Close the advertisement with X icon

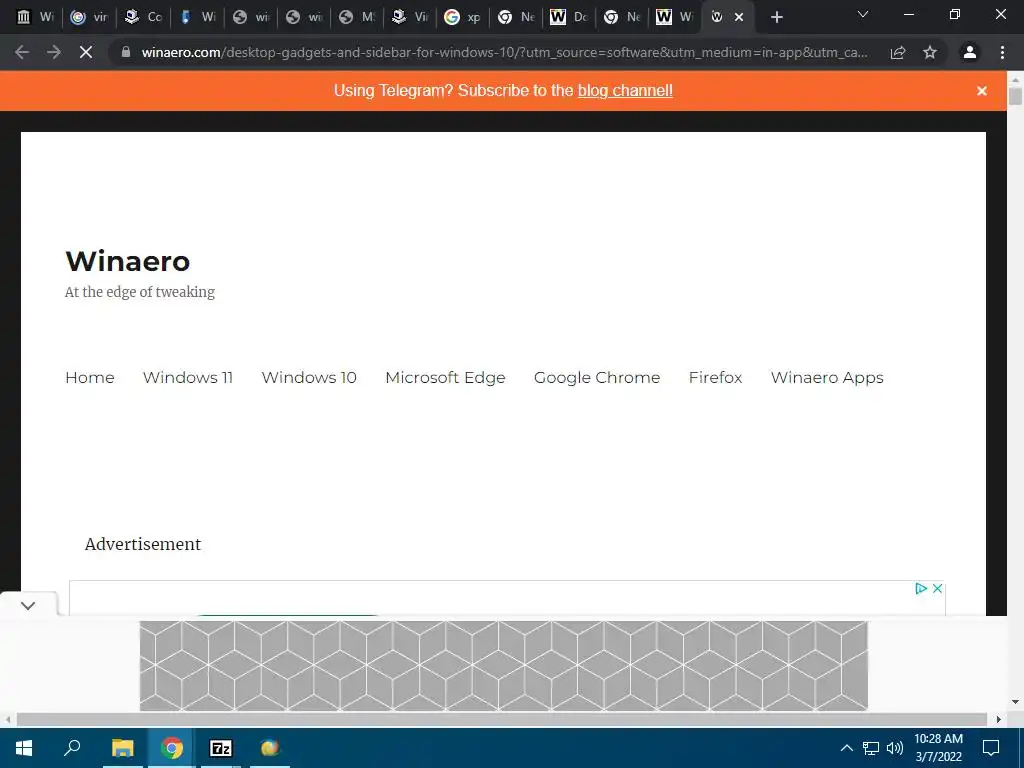click(937, 588)
